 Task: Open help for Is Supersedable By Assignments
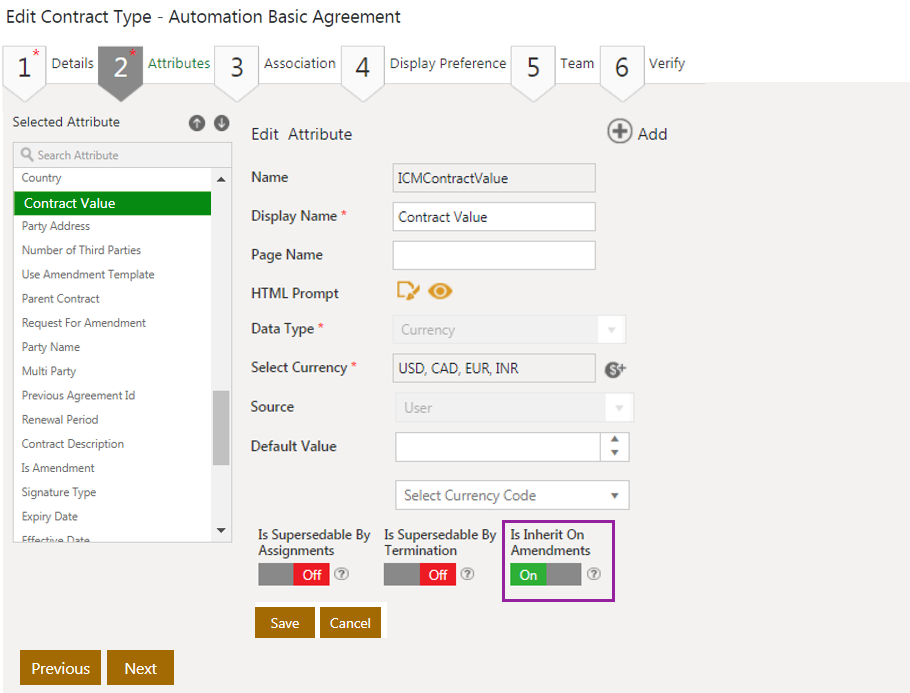341,574
